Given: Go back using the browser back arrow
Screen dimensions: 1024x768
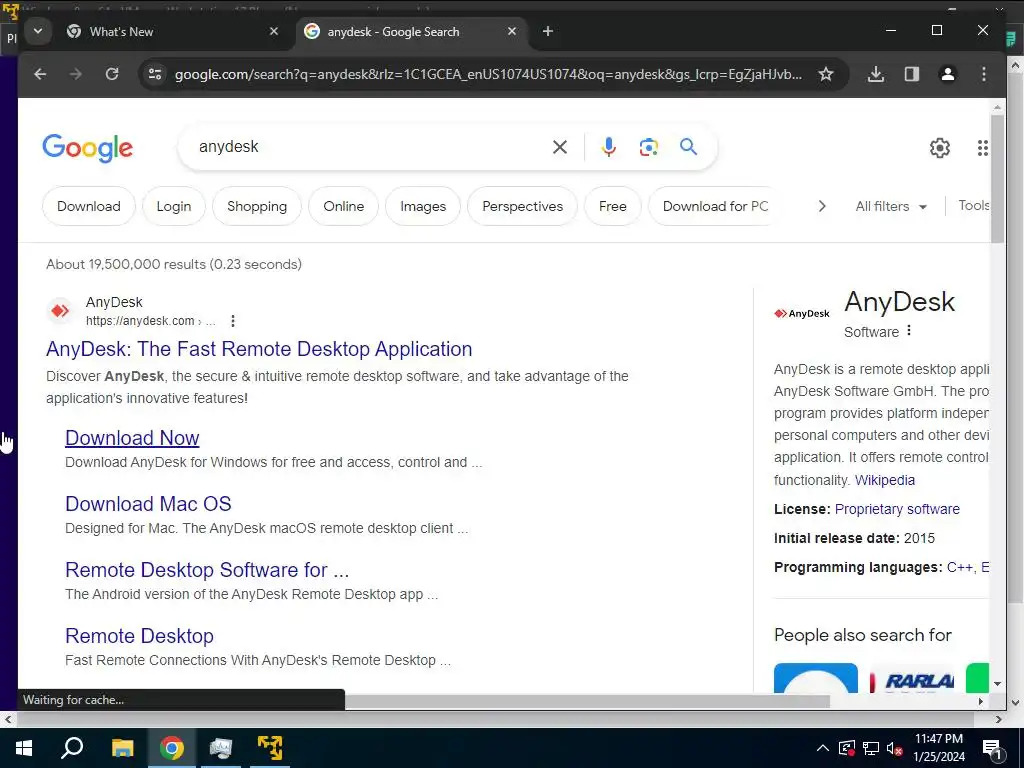Looking at the screenshot, I should tap(40, 74).
